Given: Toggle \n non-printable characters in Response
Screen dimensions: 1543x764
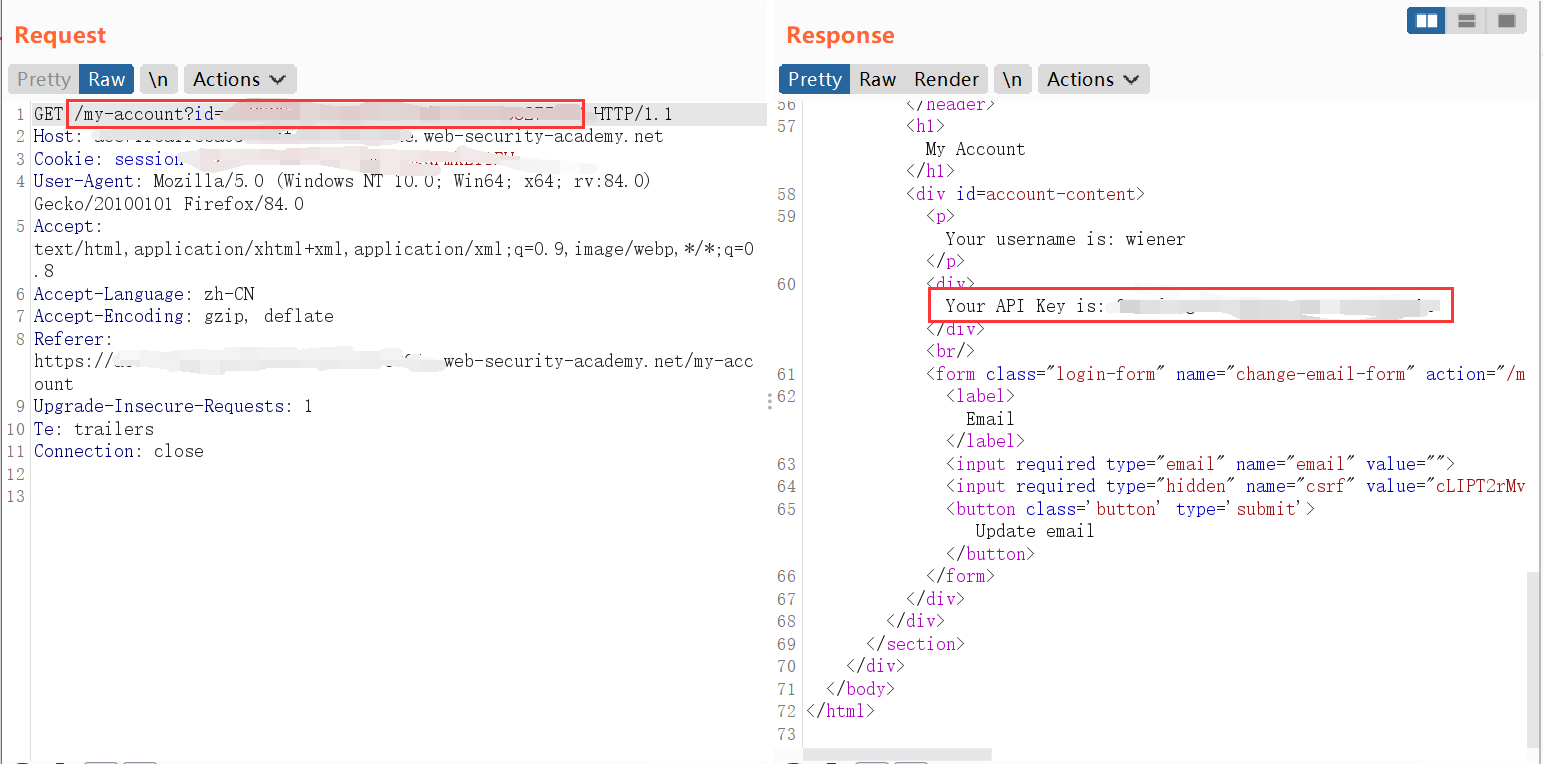Looking at the screenshot, I should coord(1012,79).
